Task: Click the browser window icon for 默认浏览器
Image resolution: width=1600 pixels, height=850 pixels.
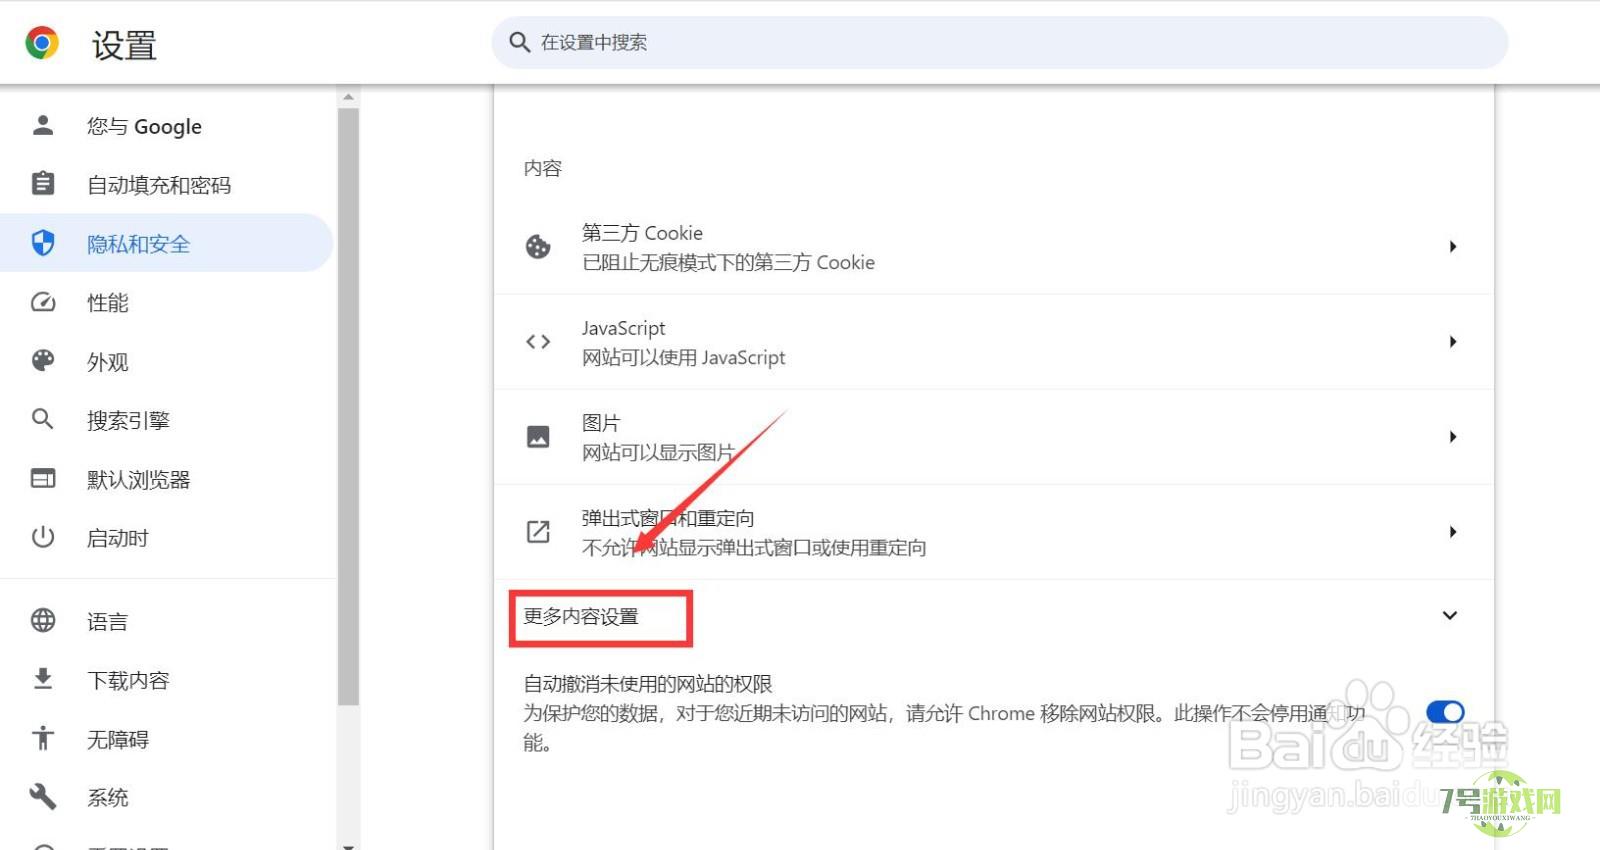Action: [x=42, y=478]
